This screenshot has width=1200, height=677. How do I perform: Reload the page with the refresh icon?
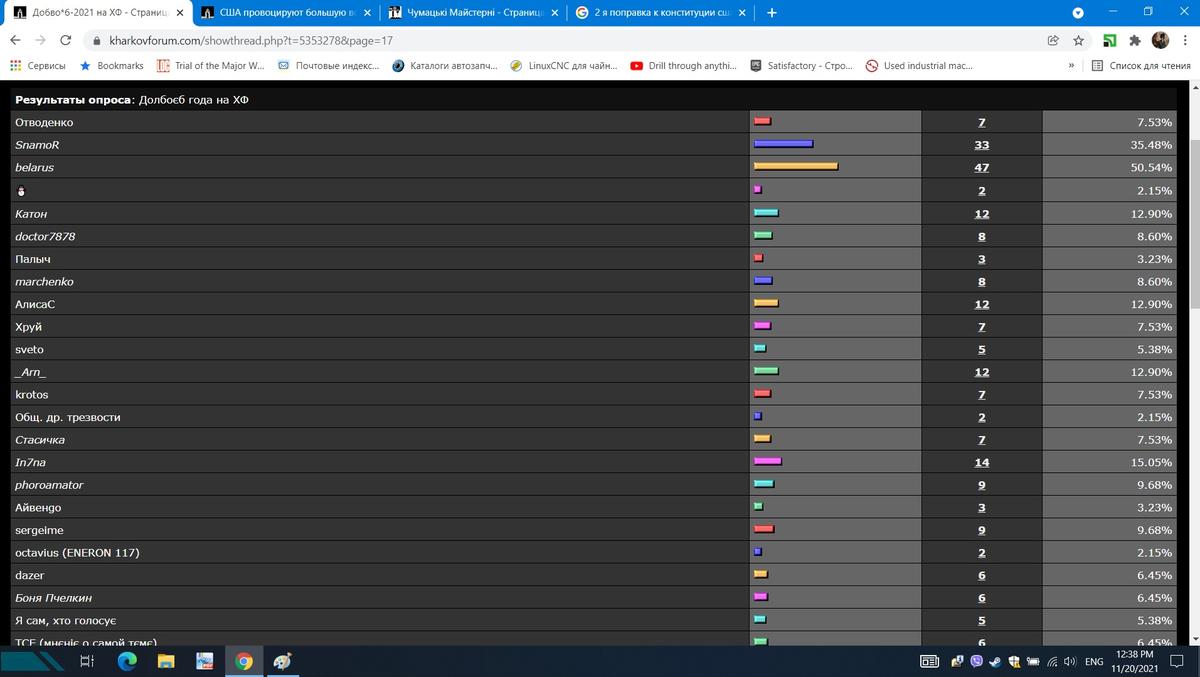pyautogui.click(x=66, y=41)
